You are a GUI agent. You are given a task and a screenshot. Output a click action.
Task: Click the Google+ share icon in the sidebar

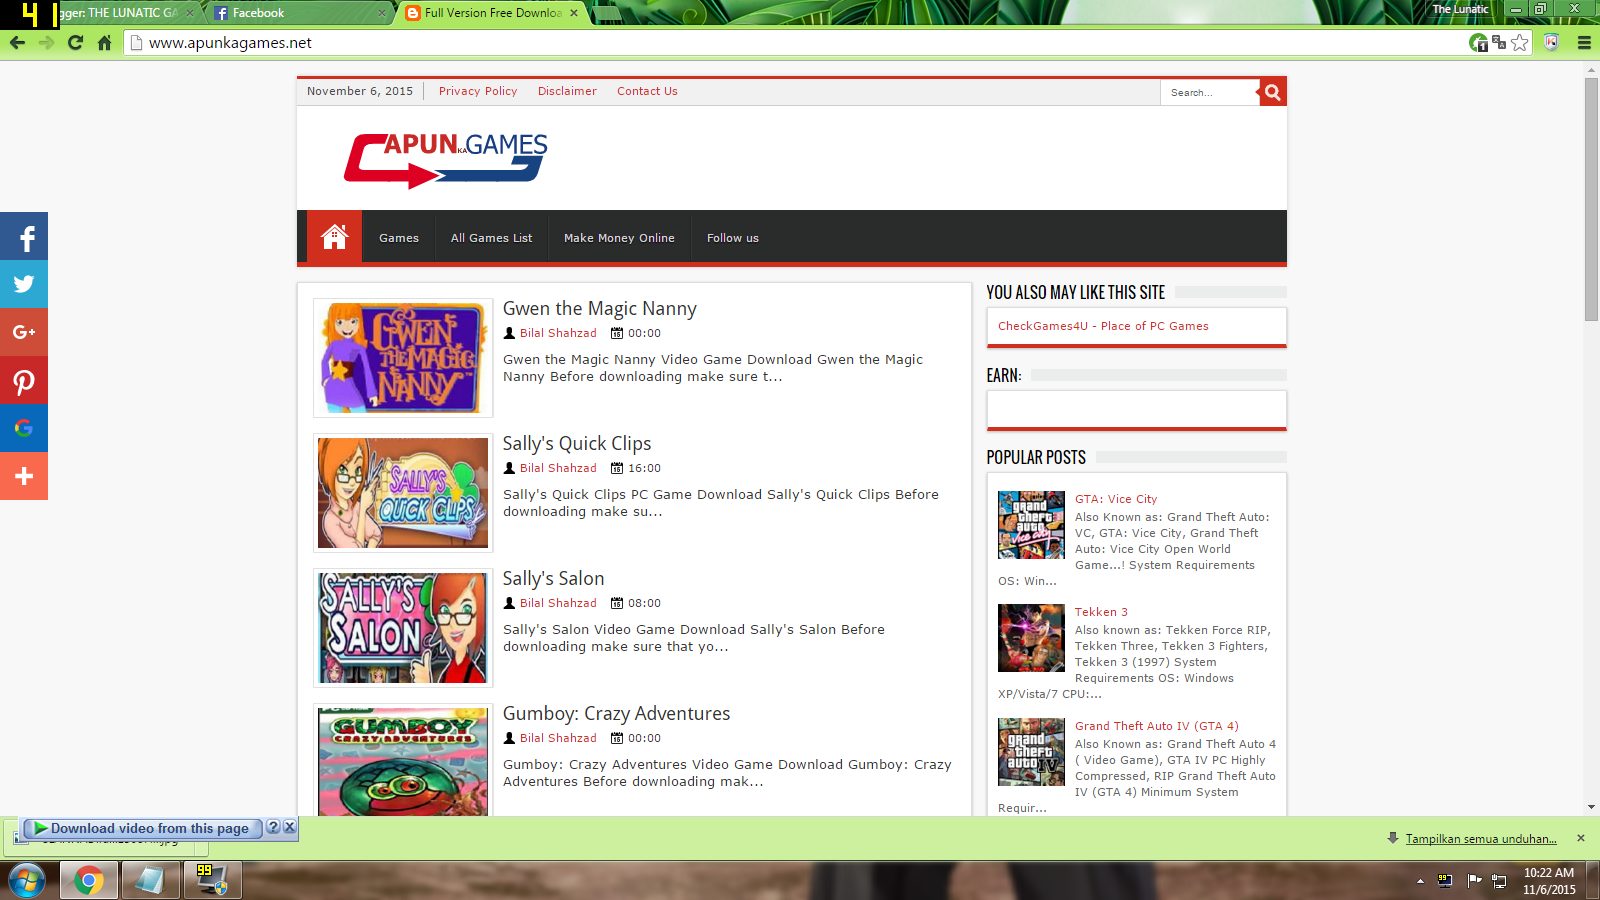pos(24,332)
